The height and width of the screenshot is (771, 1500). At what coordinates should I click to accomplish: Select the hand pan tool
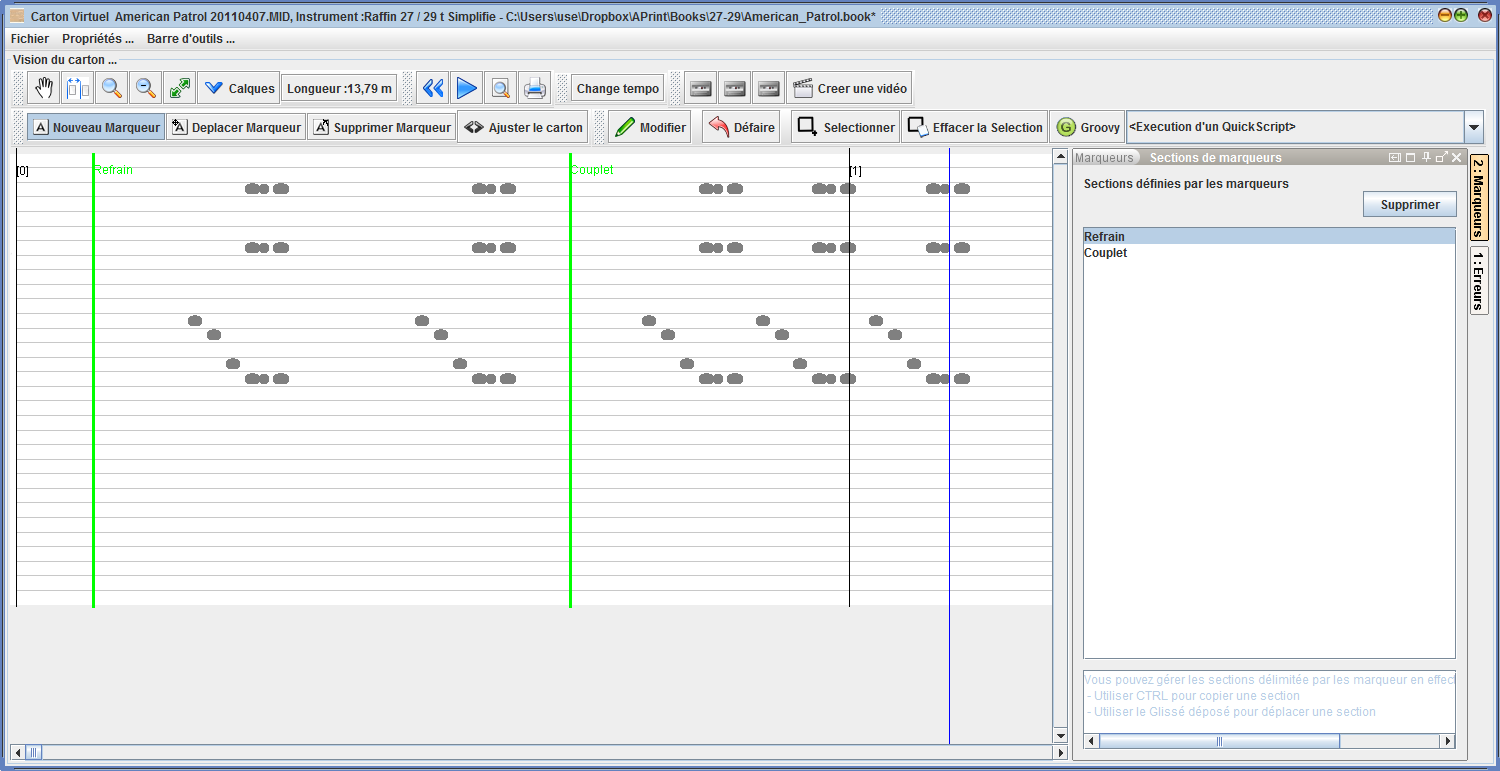point(43,88)
